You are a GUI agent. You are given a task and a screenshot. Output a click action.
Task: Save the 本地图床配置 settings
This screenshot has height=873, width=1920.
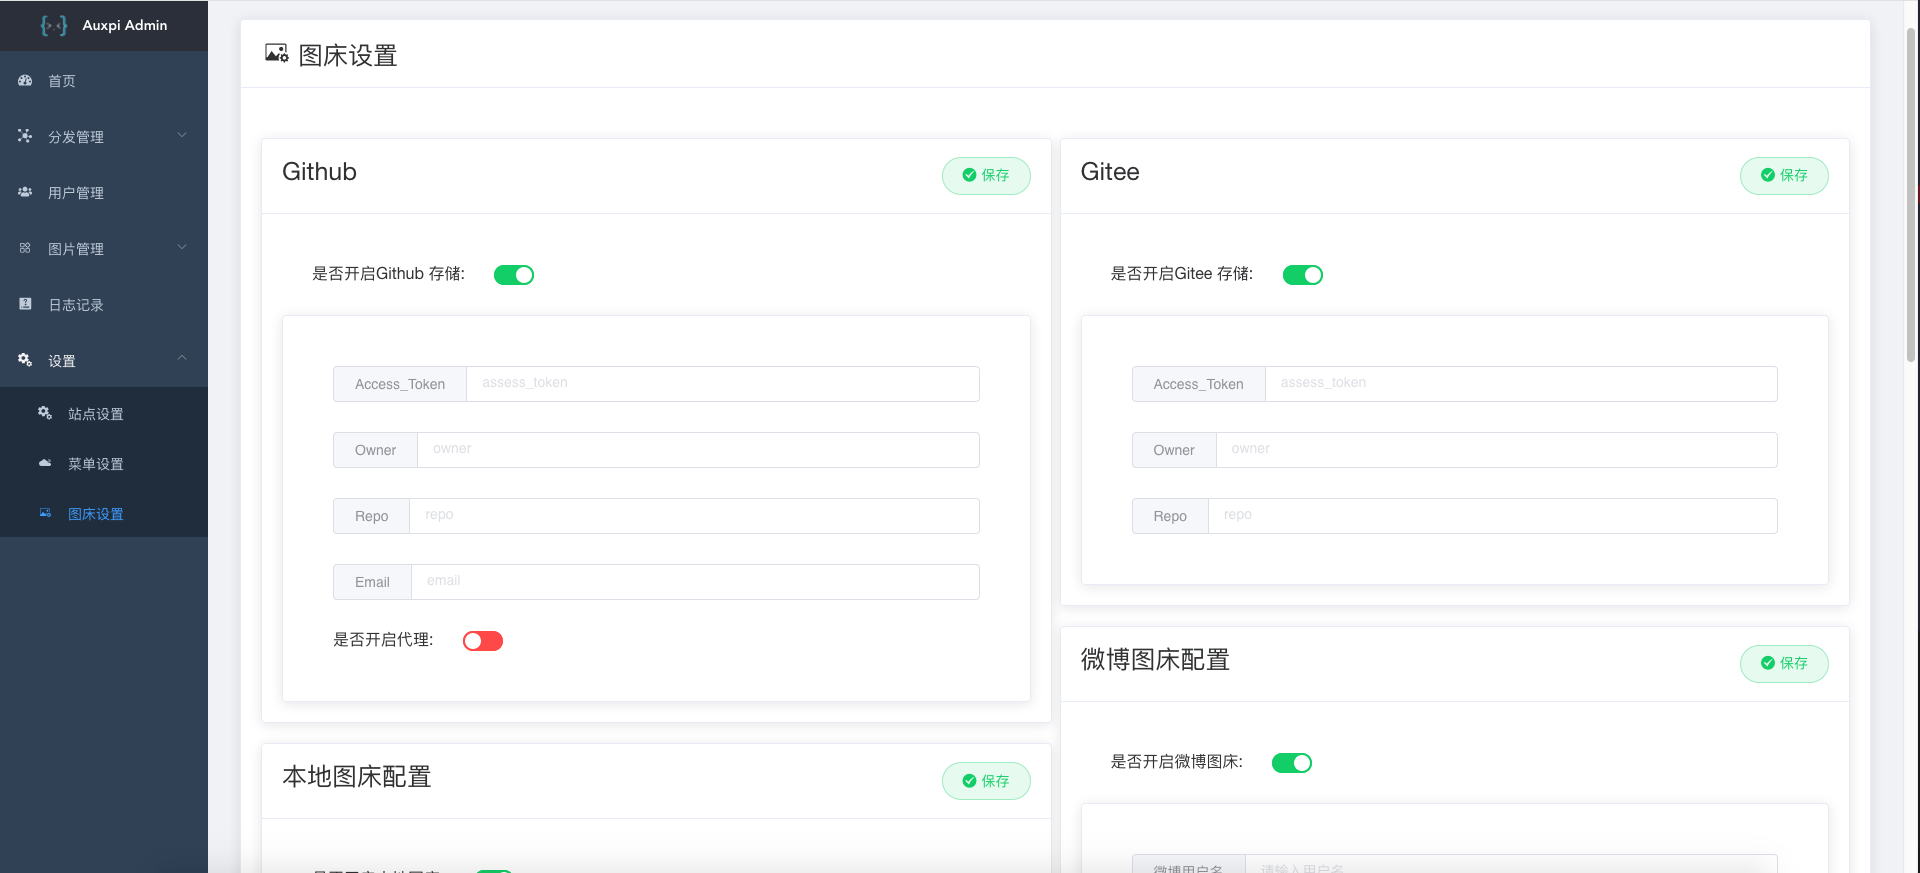(986, 781)
